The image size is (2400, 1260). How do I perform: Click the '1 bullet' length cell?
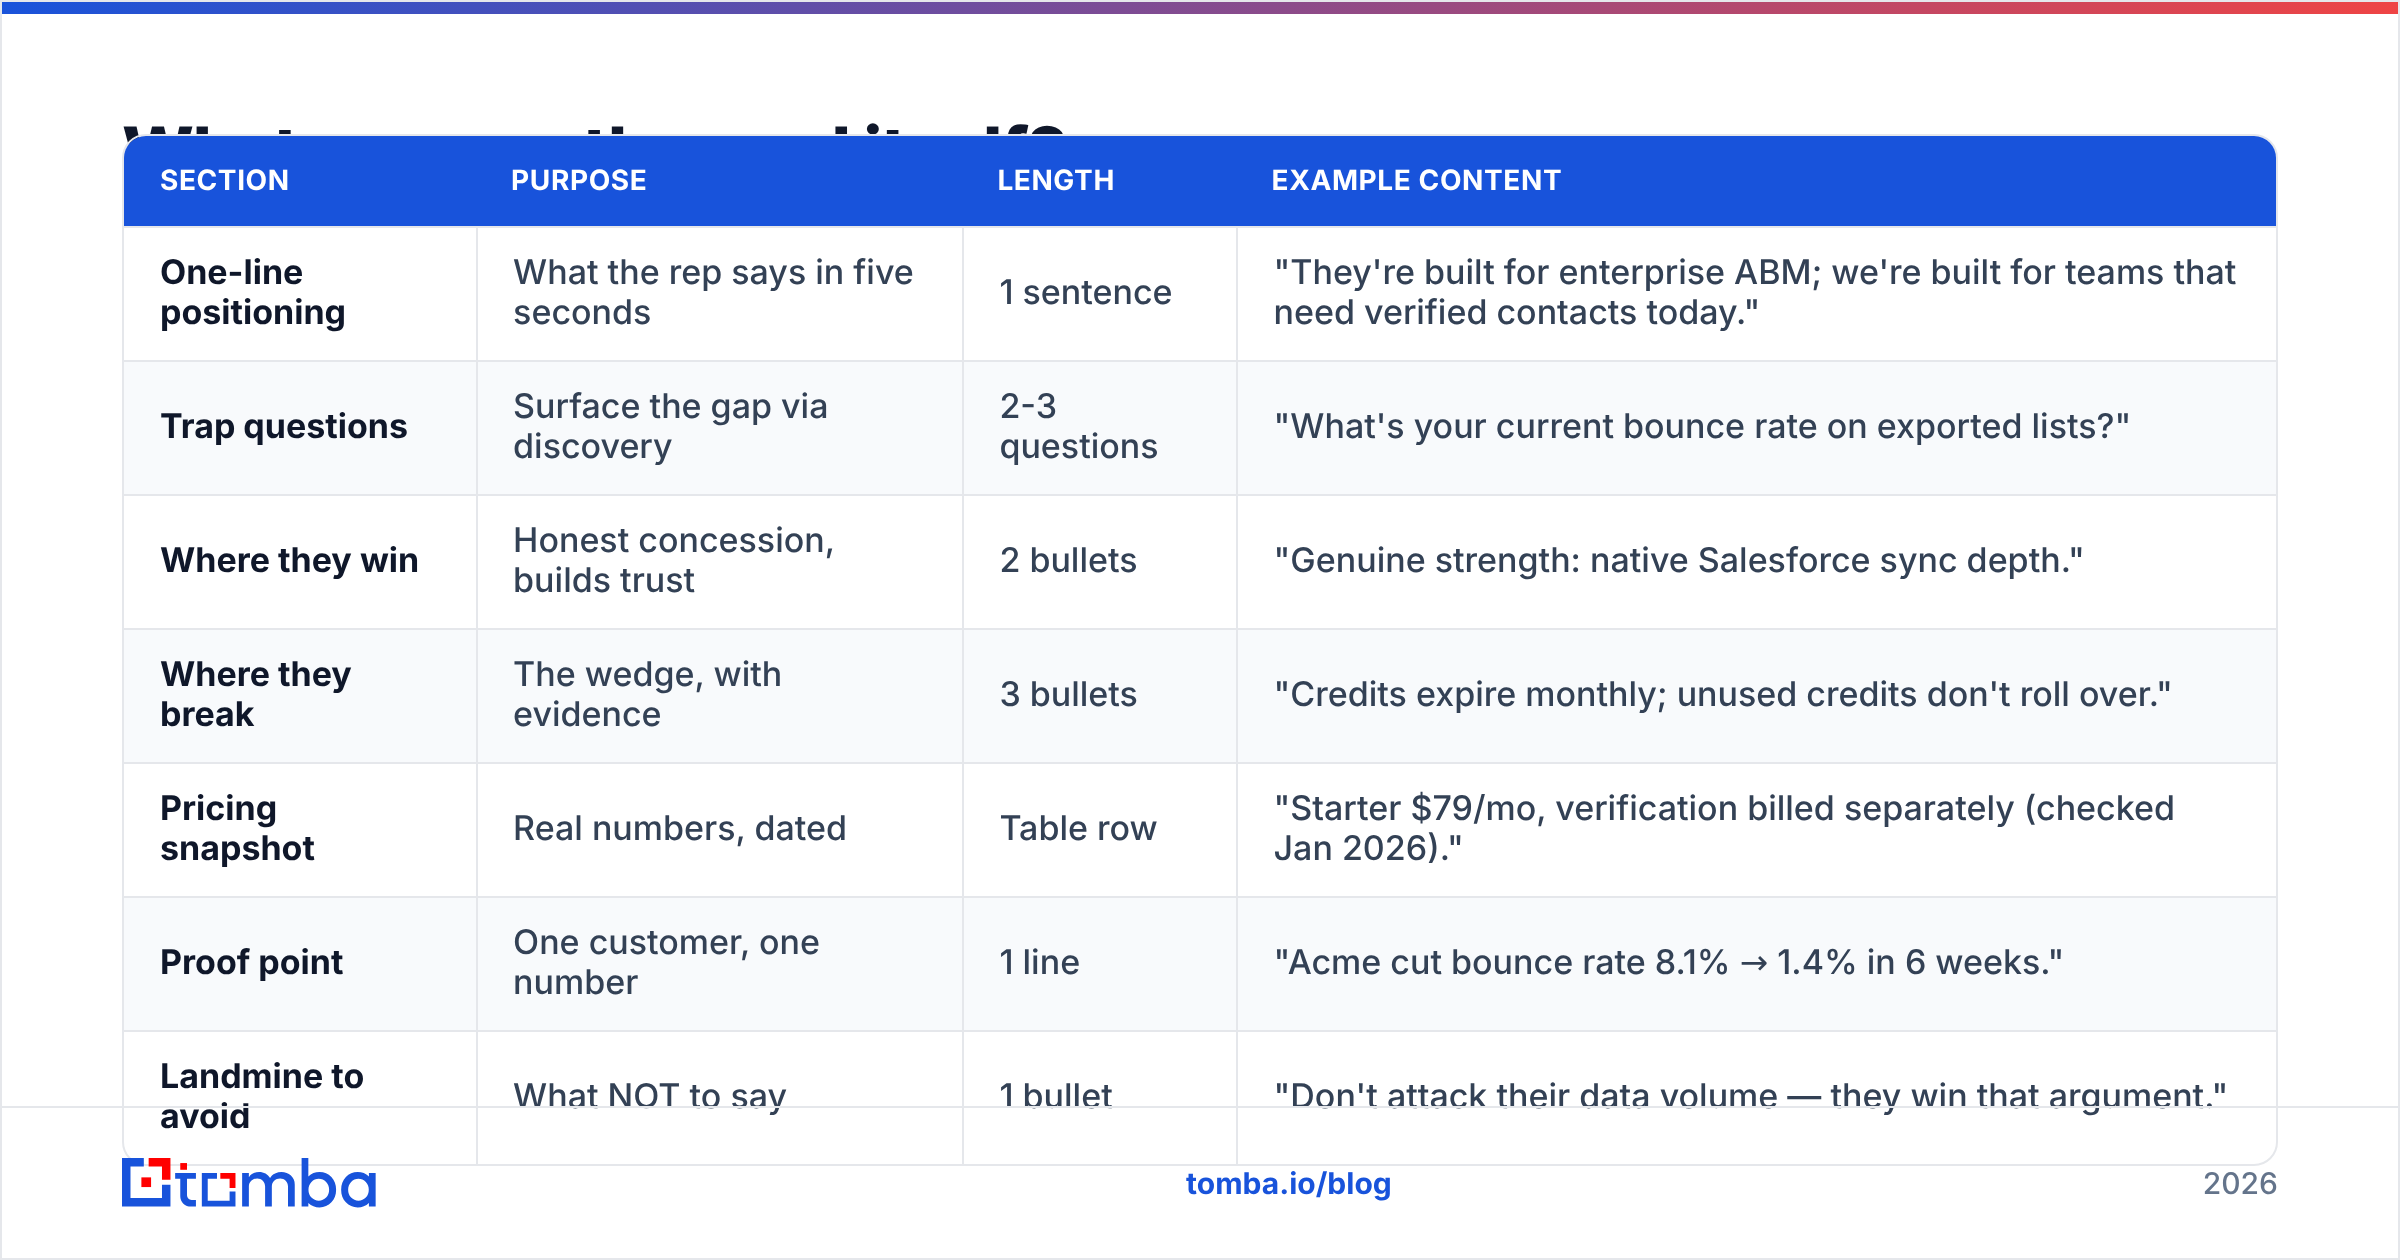[x=1100, y=1097]
